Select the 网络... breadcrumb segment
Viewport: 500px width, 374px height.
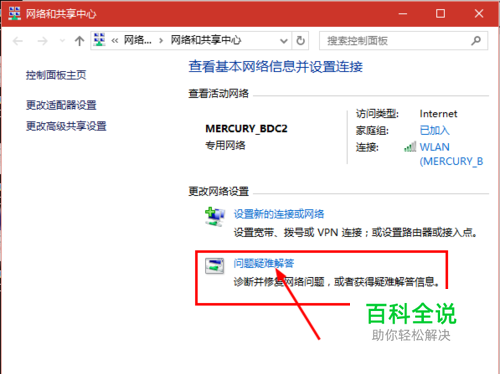[138, 40]
